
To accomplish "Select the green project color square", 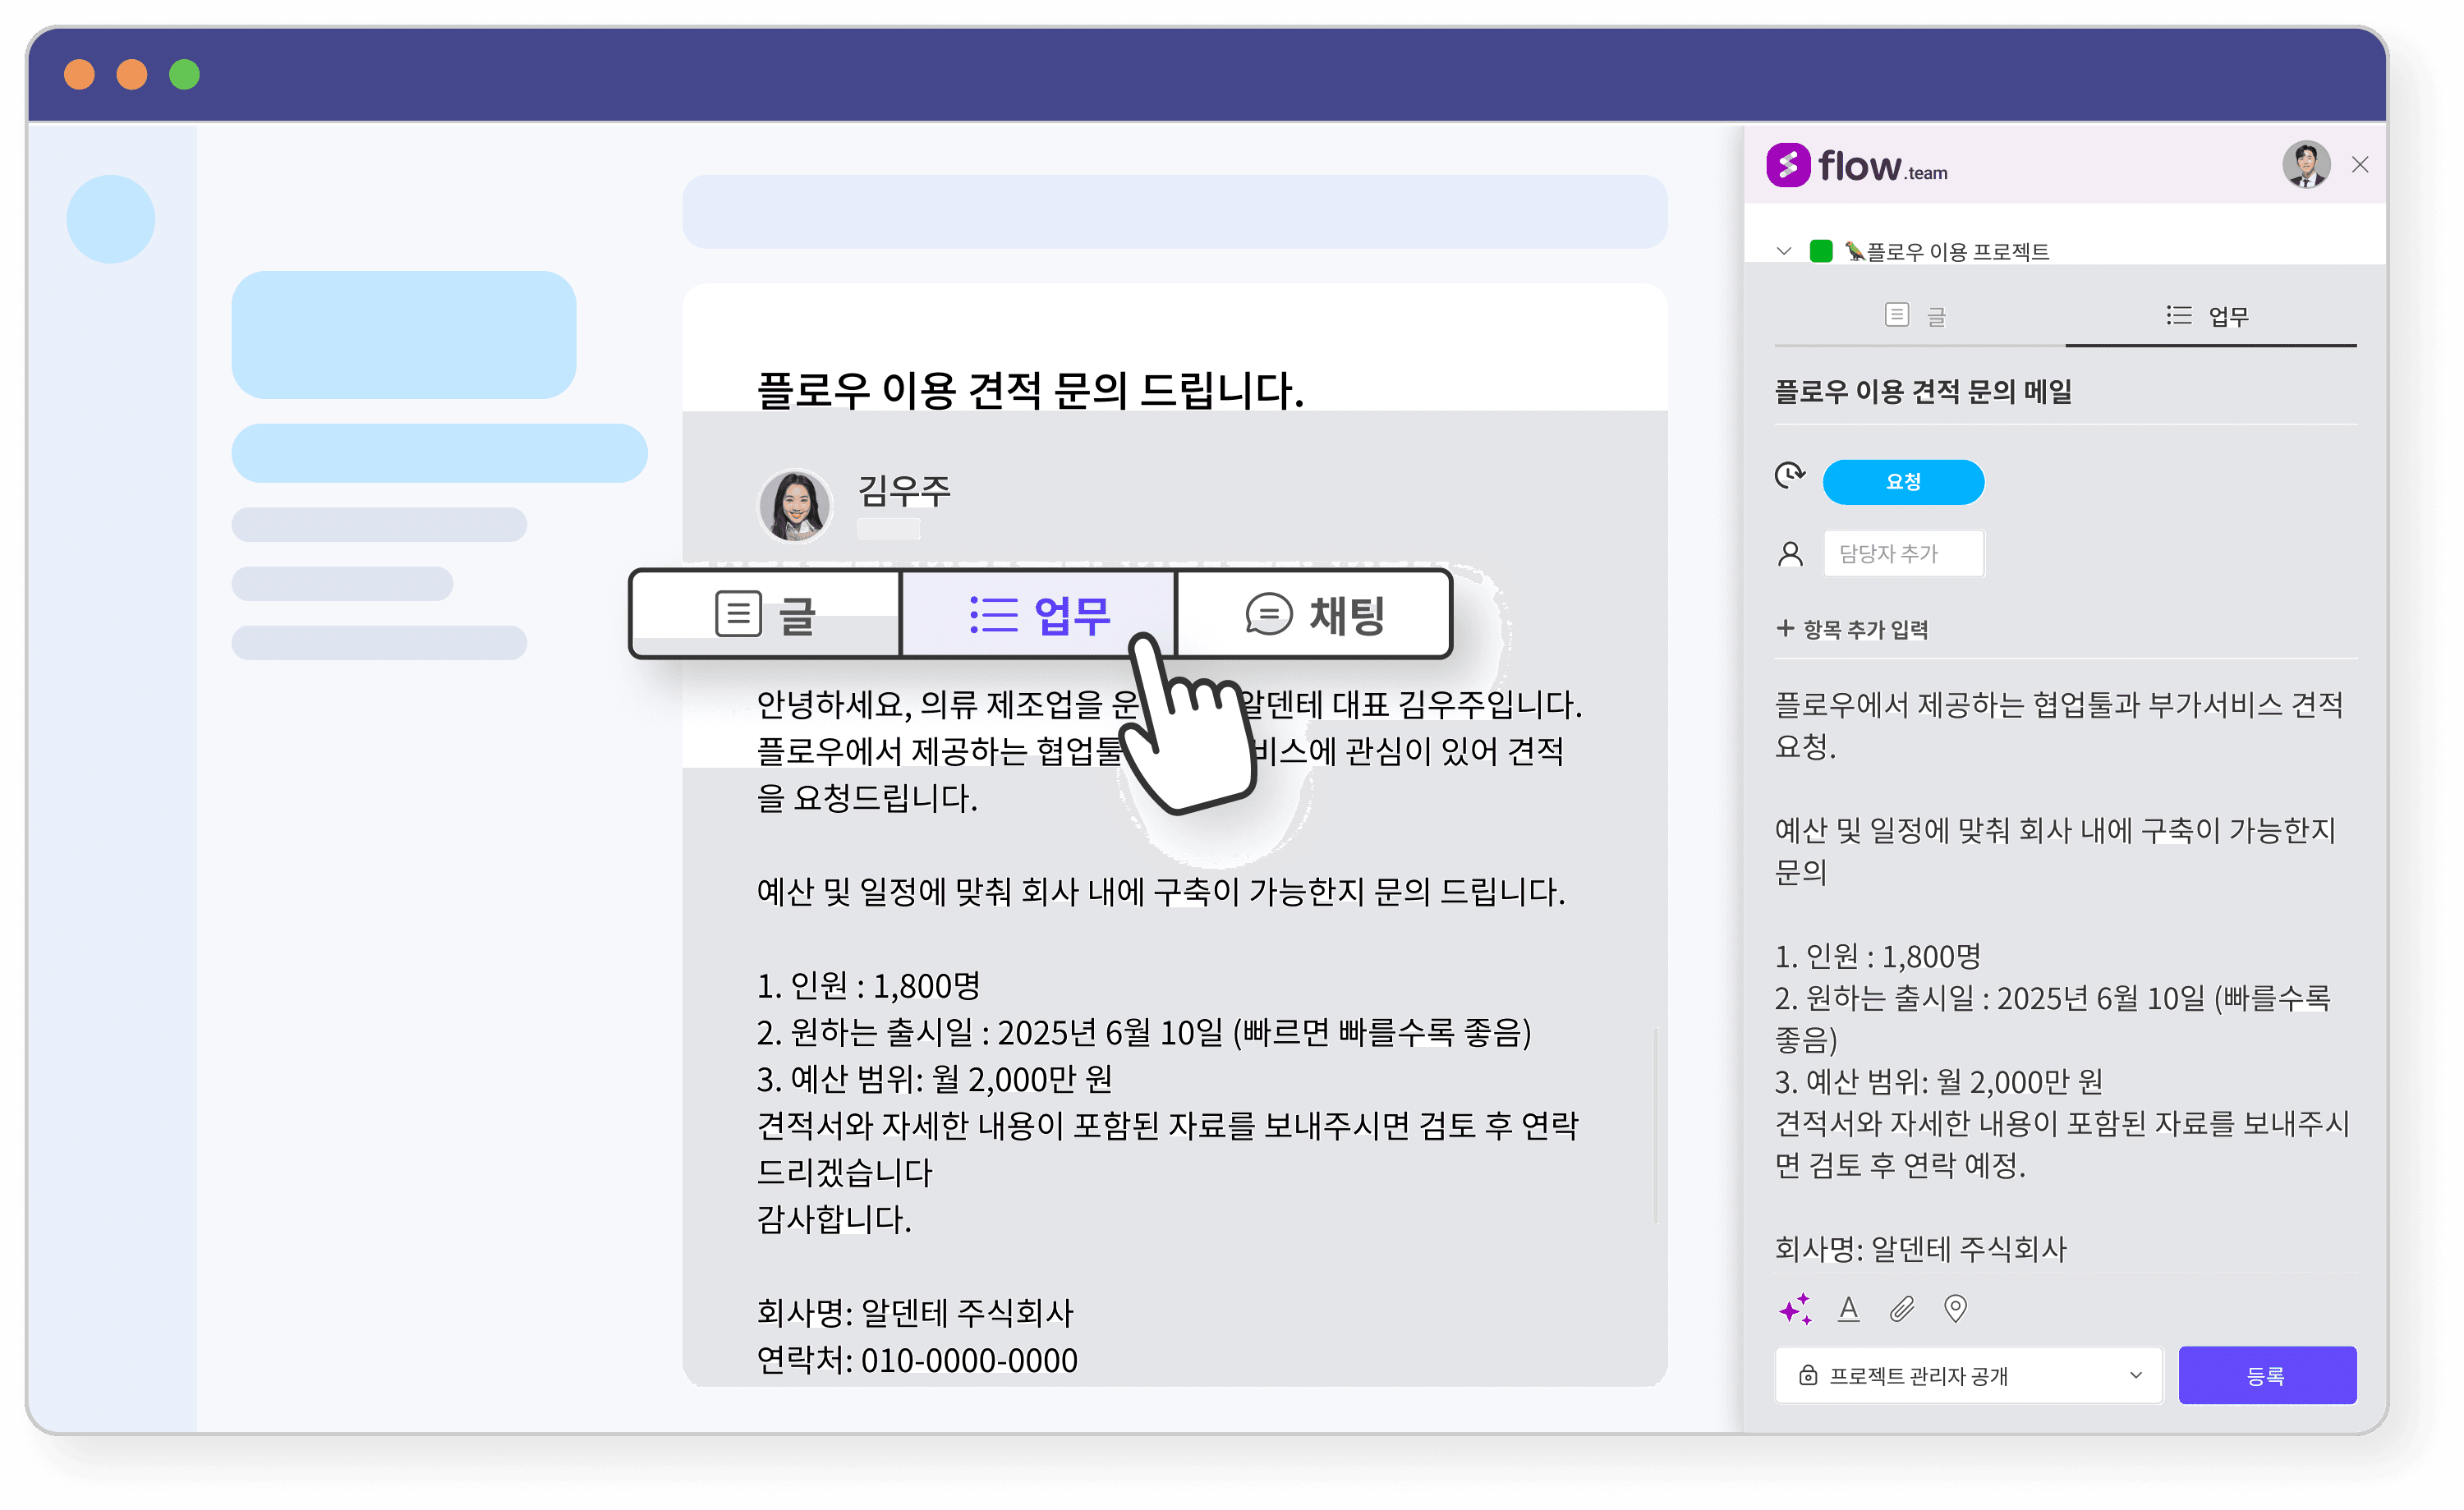I will [1820, 251].
